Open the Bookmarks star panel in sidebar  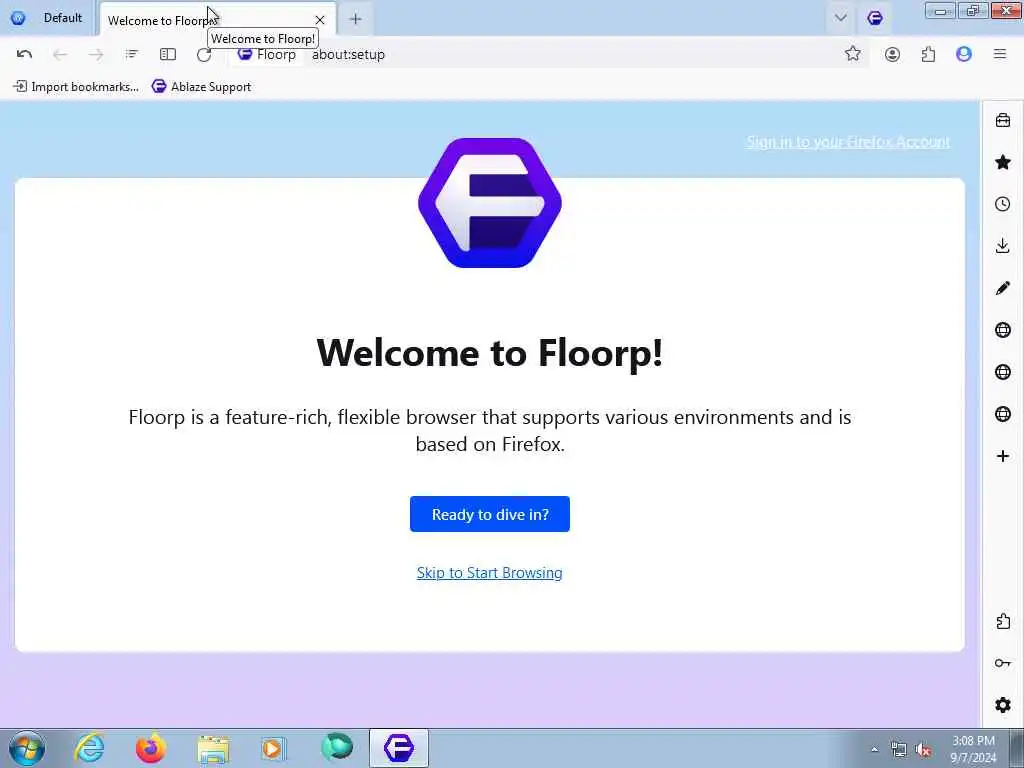click(x=1003, y=162)
